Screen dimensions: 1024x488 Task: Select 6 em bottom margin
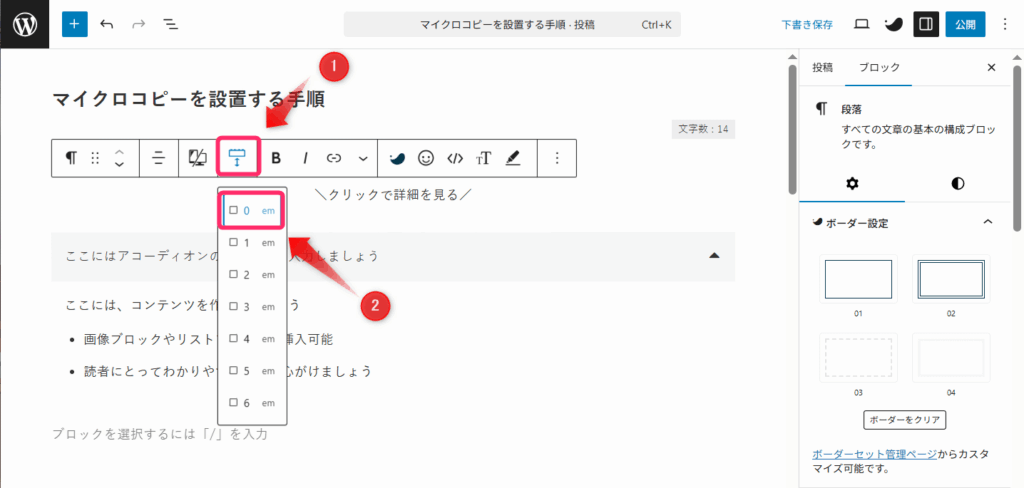(x=252, y=403)
